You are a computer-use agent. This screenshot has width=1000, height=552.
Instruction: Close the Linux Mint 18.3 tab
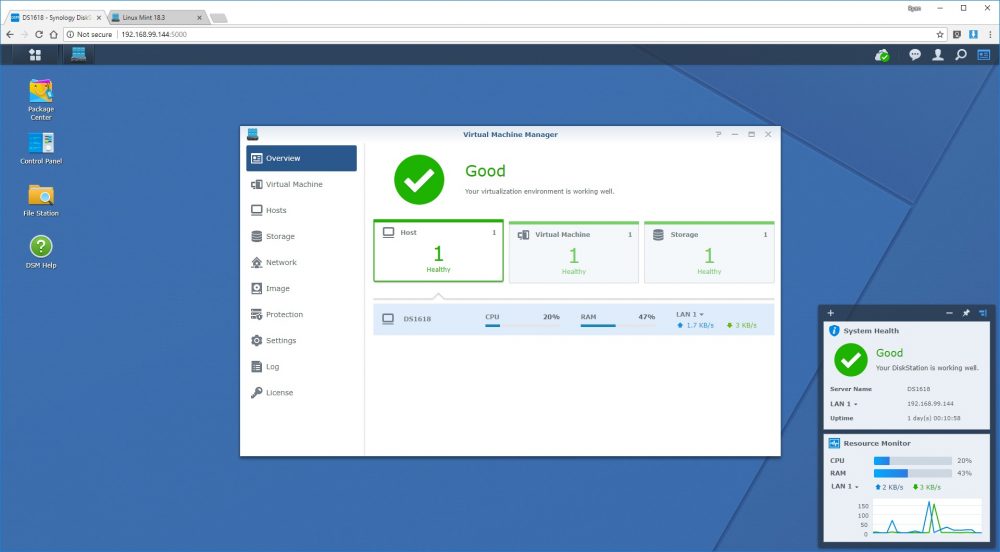click(x=199, y=18)
